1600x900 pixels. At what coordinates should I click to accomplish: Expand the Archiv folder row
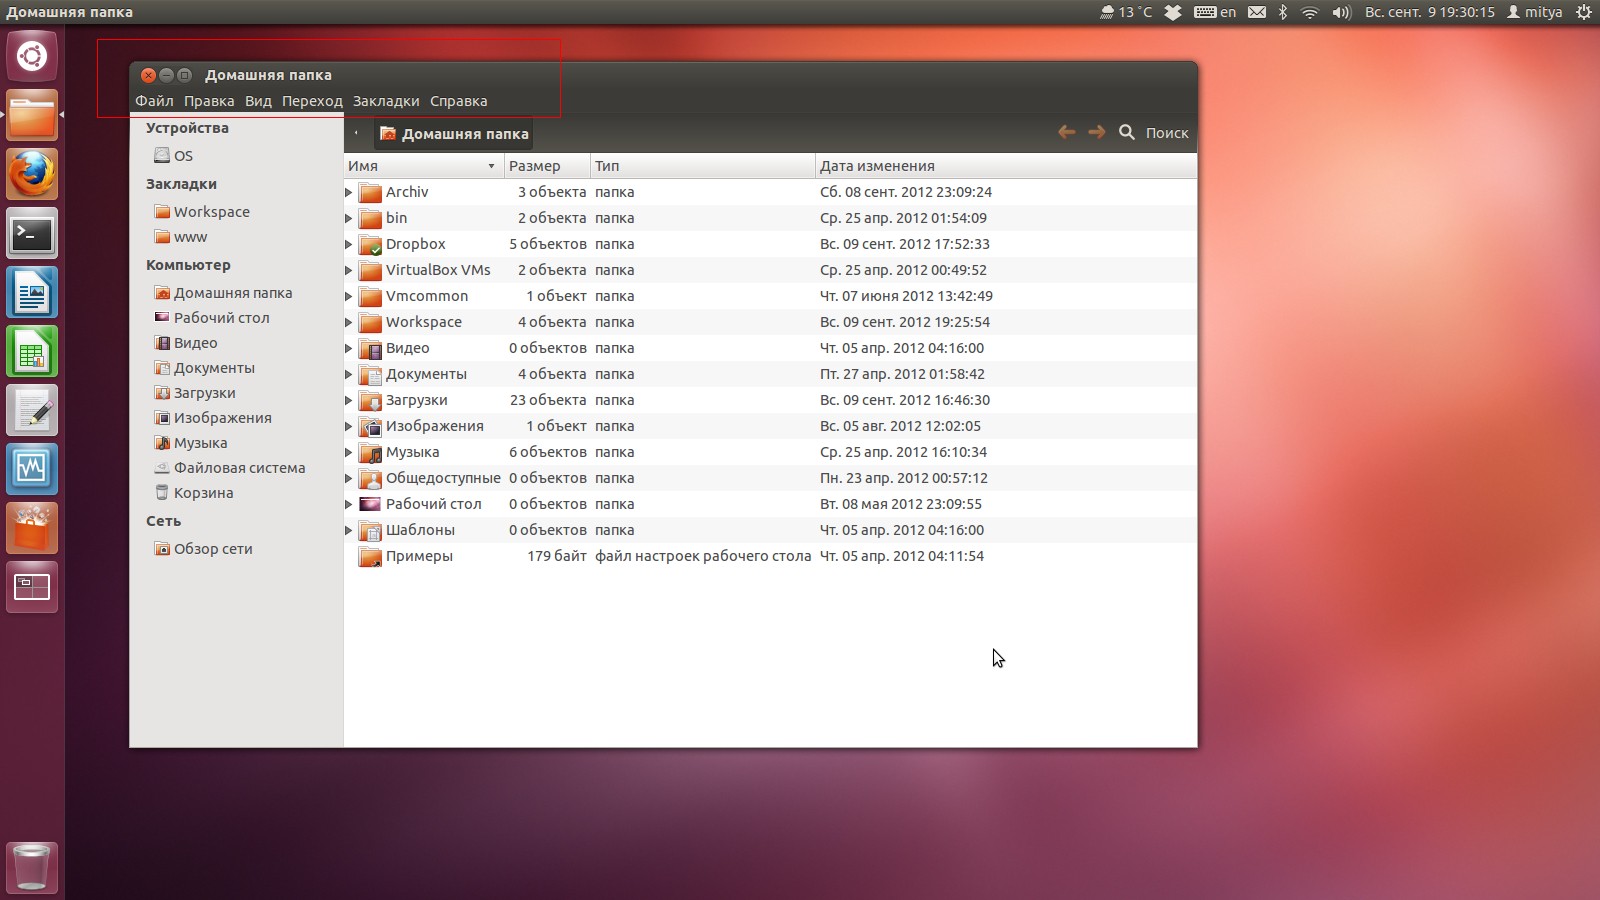pyautogui.click(x=349, y=192)
